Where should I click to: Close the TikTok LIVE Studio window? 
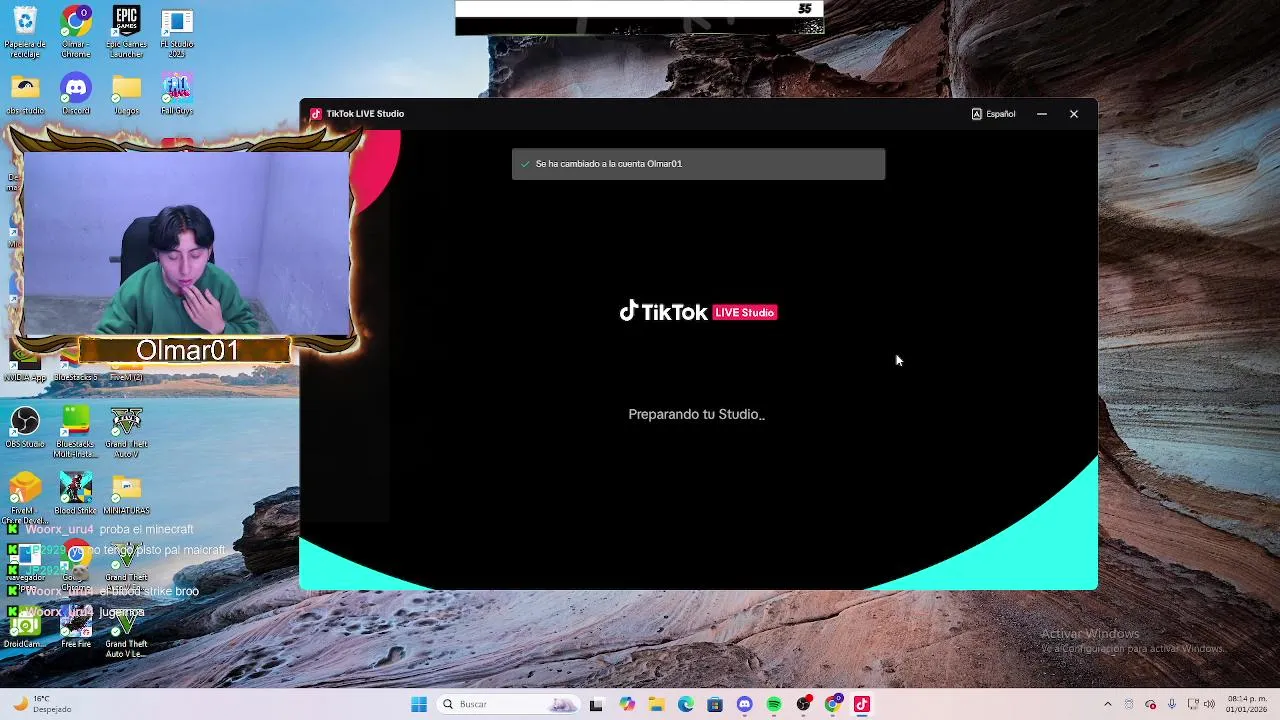click(x=1074, y=114)
